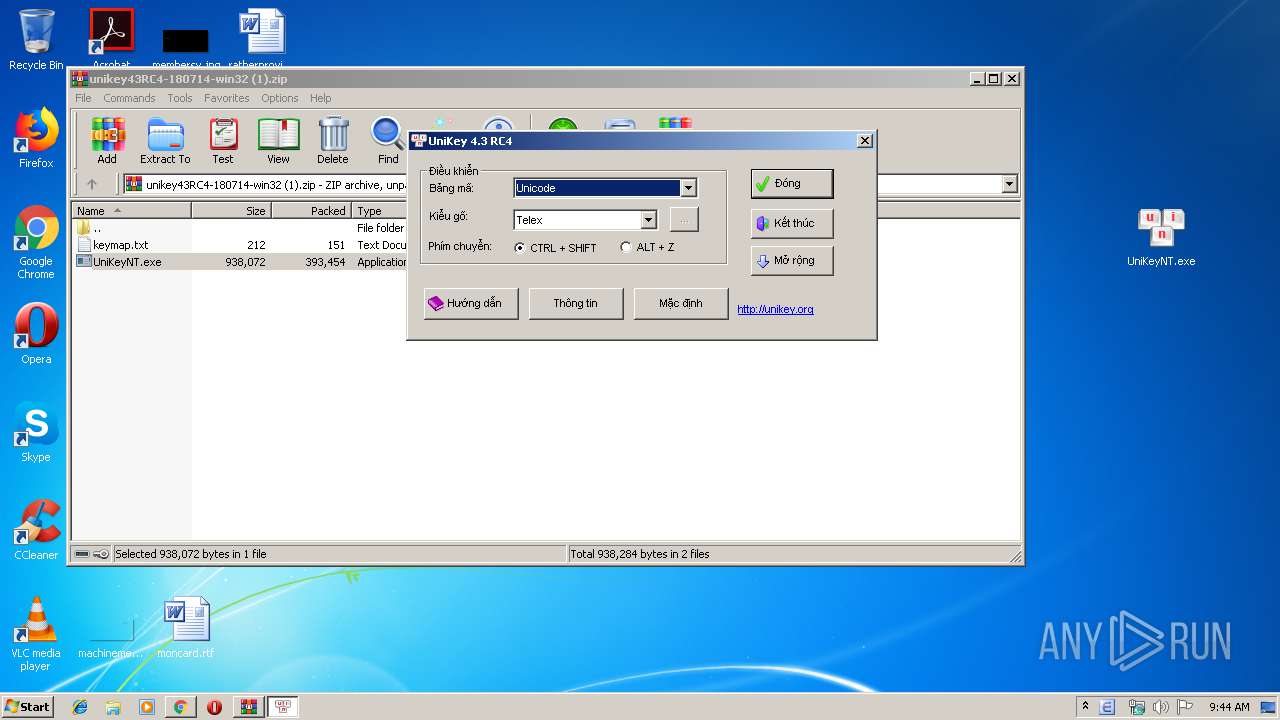Viewport: 1280px width, 720px height.
Task: Click the Mặc định button
Action: point(681,304)
